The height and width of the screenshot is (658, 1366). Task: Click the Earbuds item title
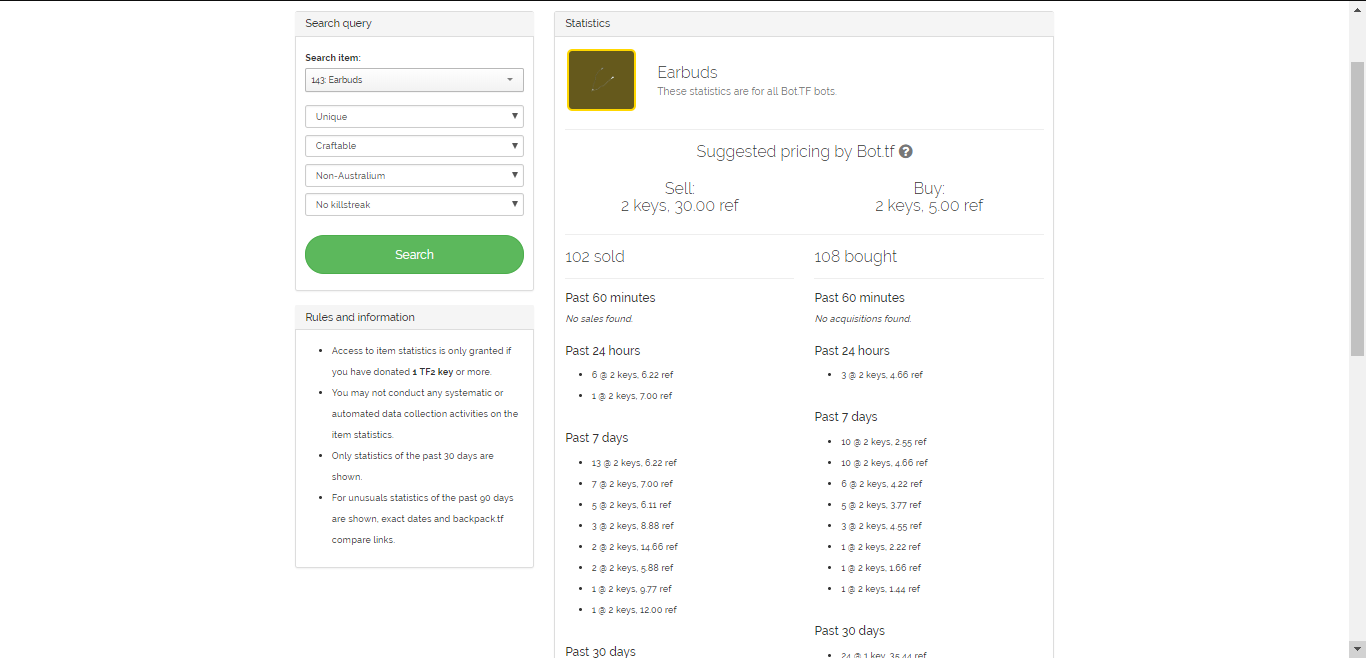click(687, 72)
